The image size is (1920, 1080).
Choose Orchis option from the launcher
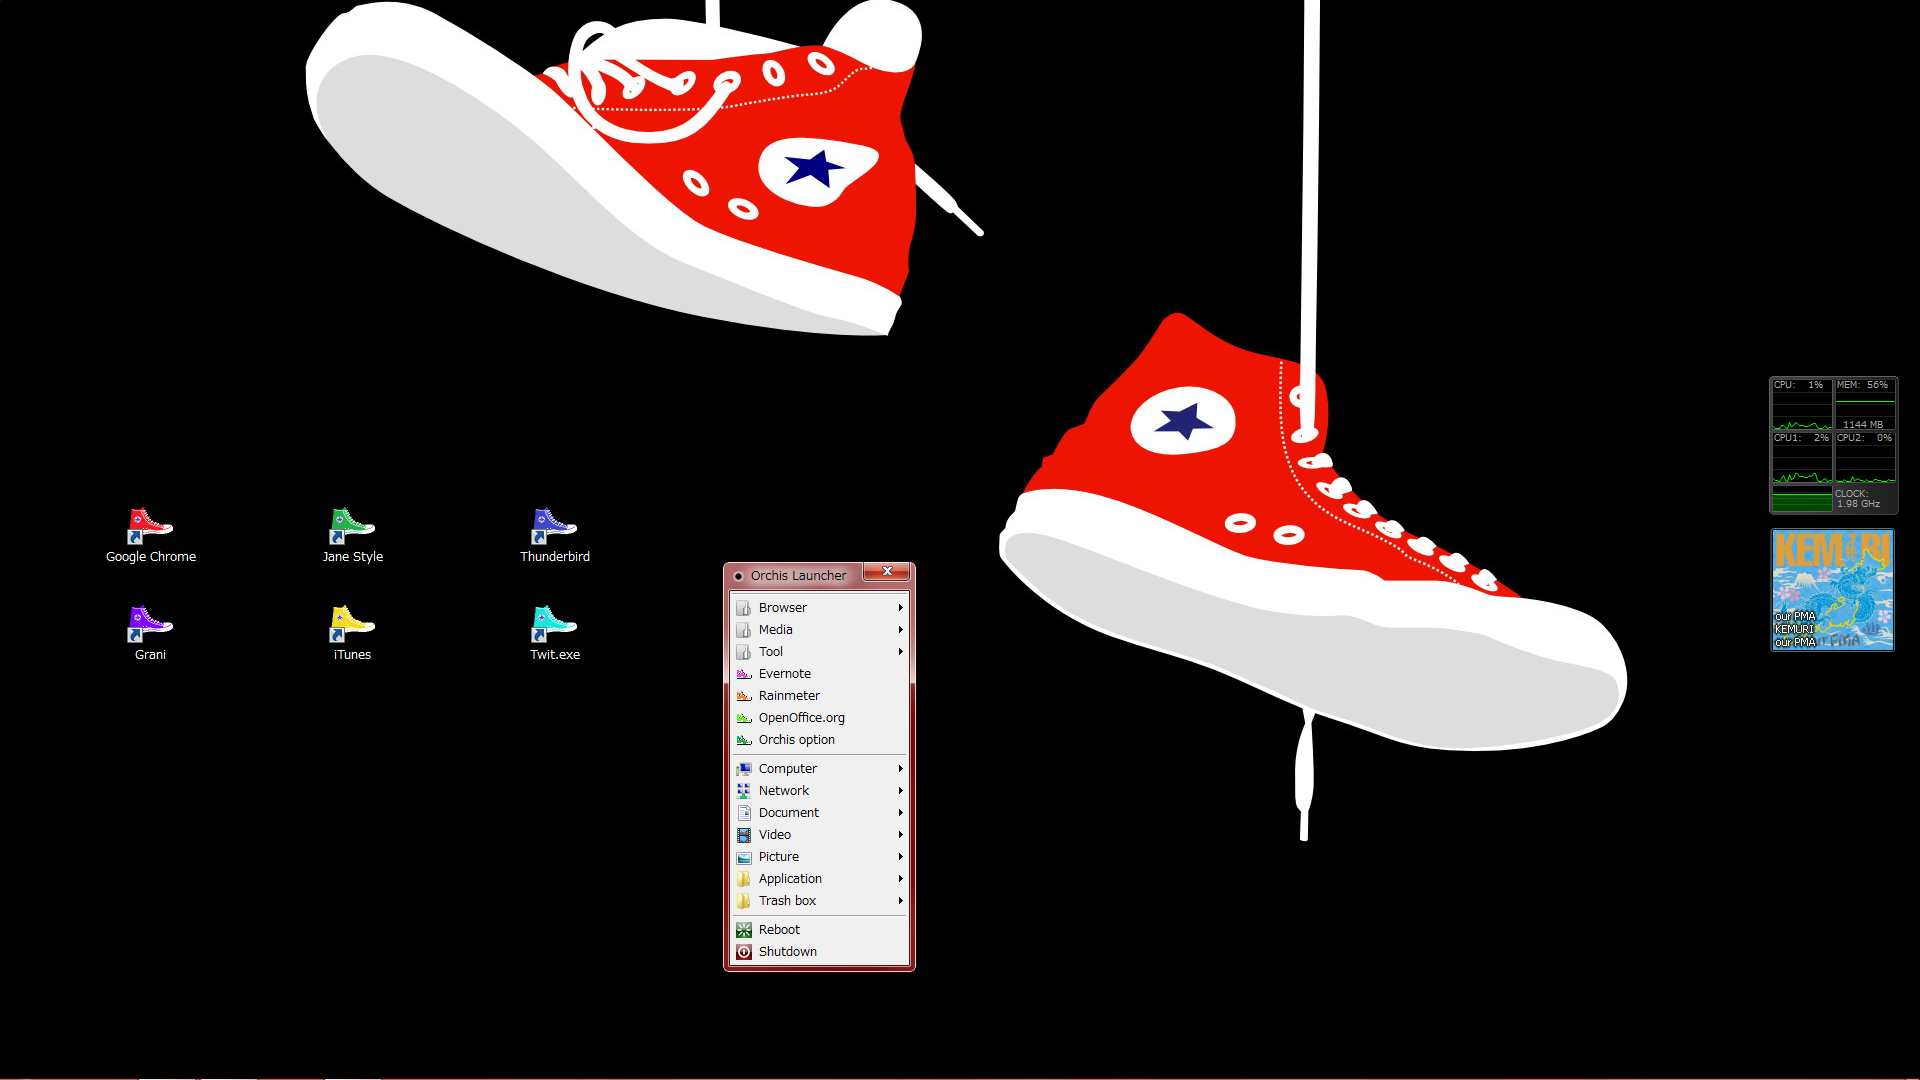point(796,740)
